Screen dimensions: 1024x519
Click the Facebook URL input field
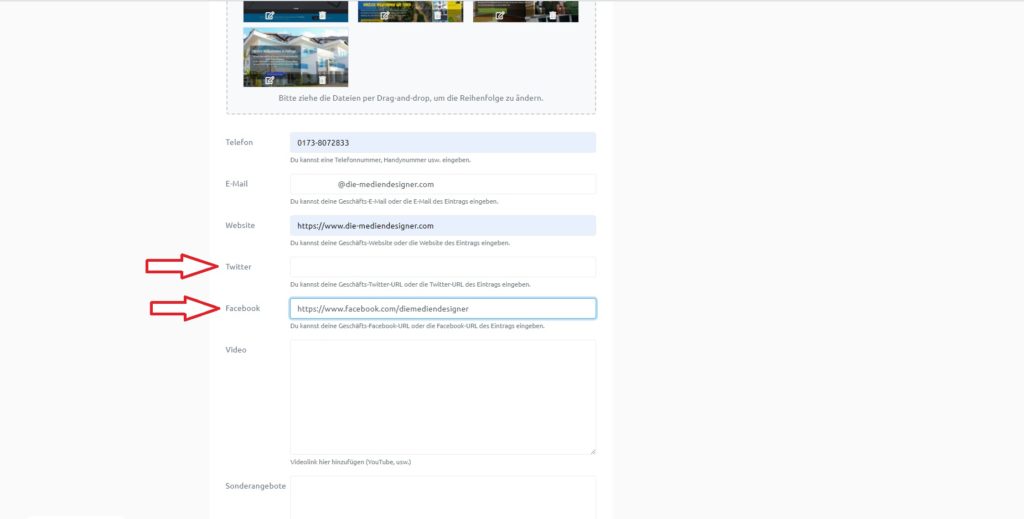coord(442,309)
